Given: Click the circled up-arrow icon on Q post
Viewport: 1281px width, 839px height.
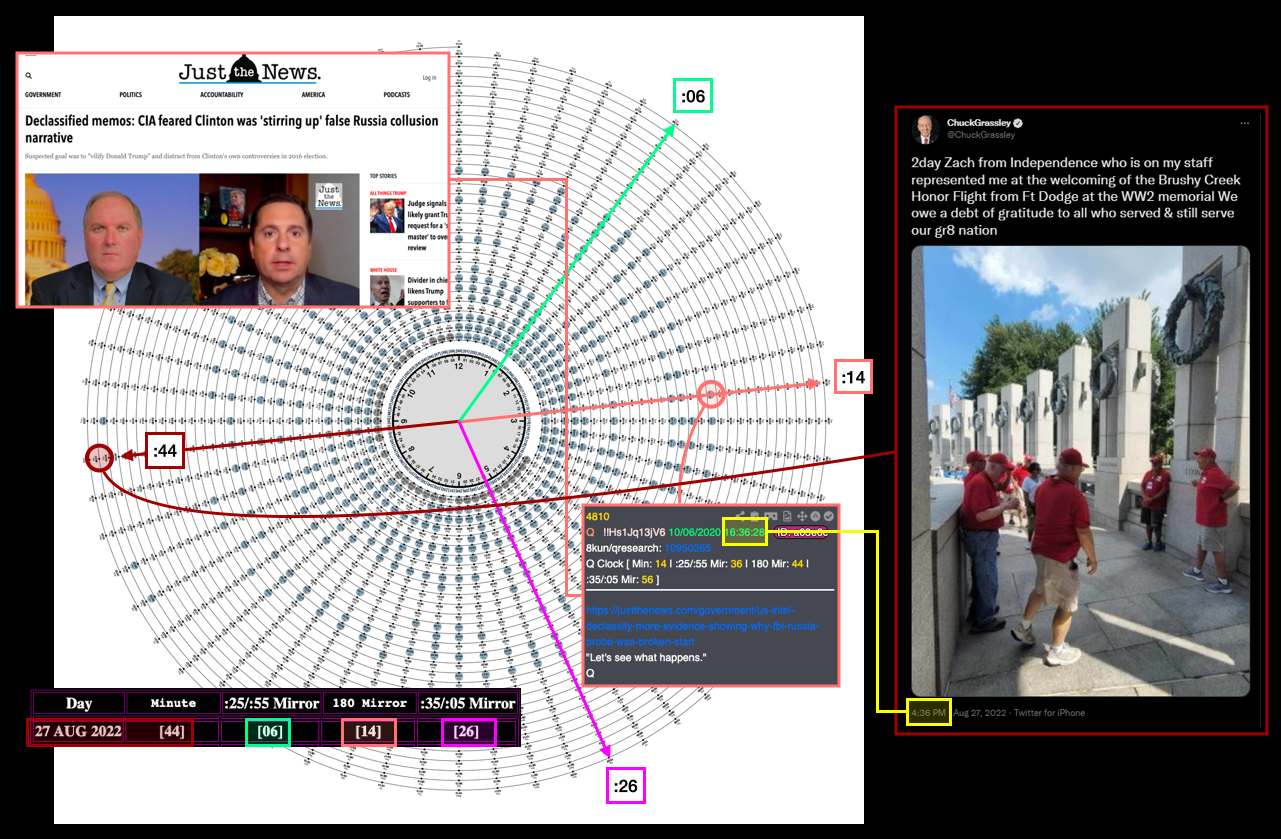Looking at the screenshot, I should (x=815, y=516).
